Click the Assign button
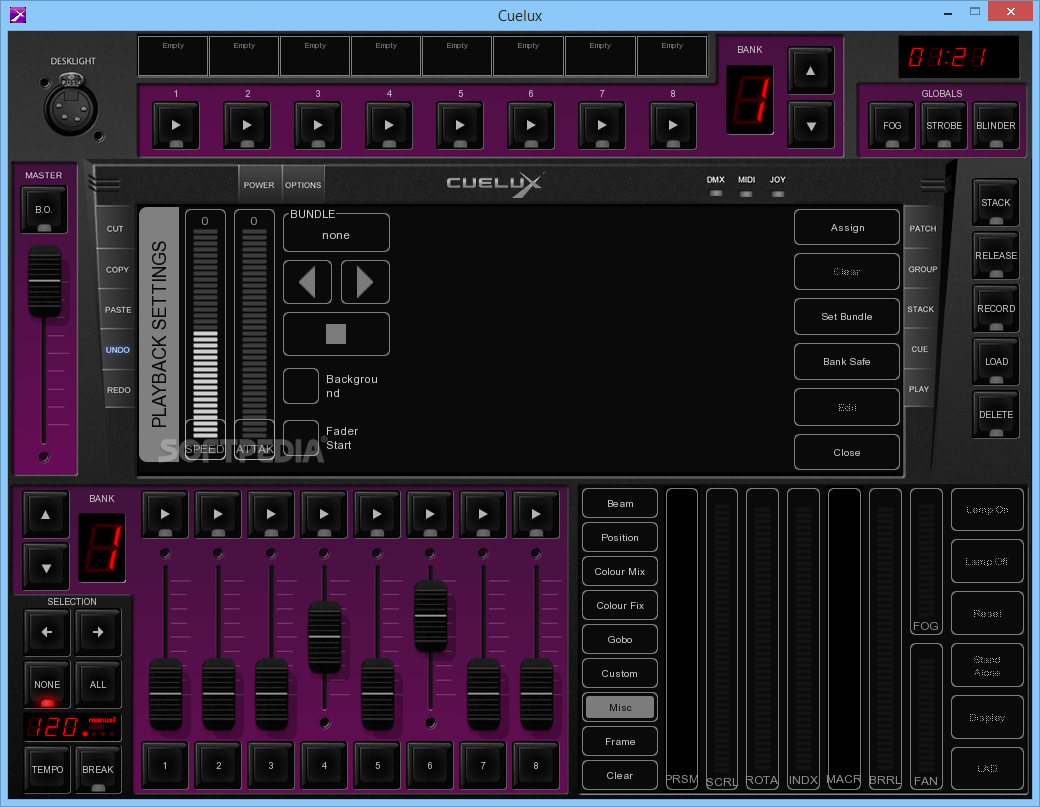This screenshot has height=807, width=1040. click(847, 227)
